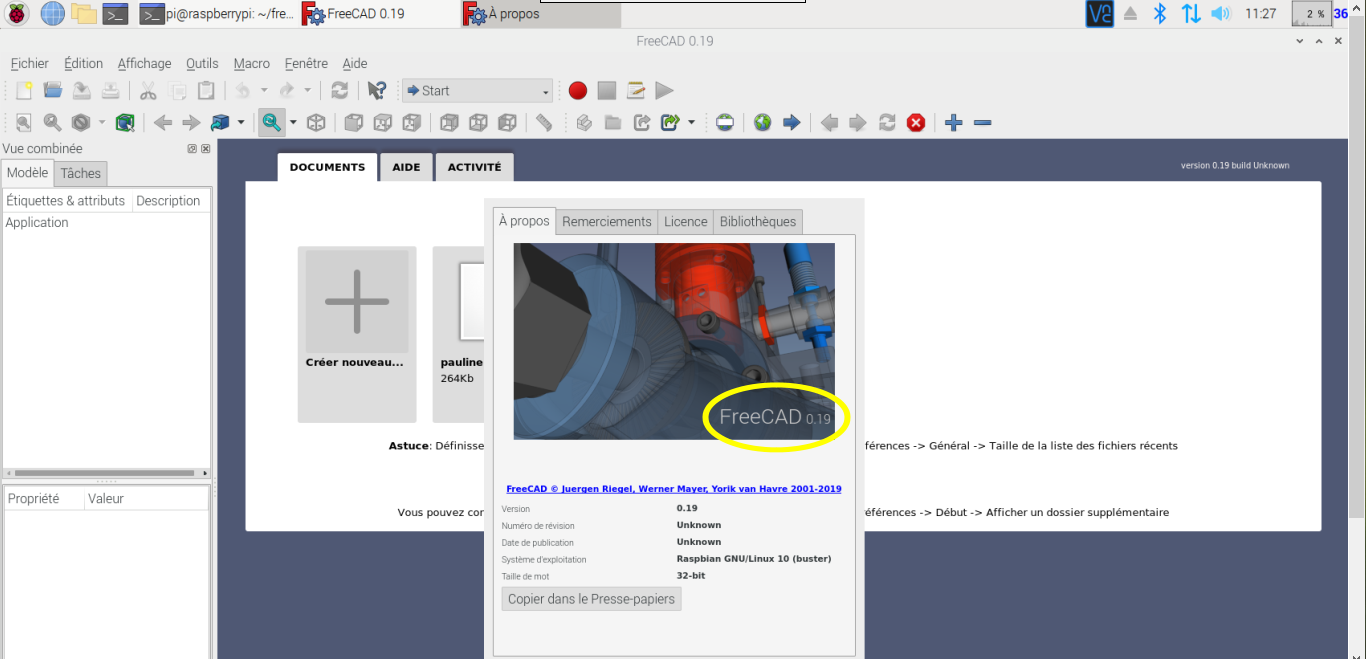This screenshot has height=659, width=1366.
Task: Click the Valeur column header
Action: point(146,498)
